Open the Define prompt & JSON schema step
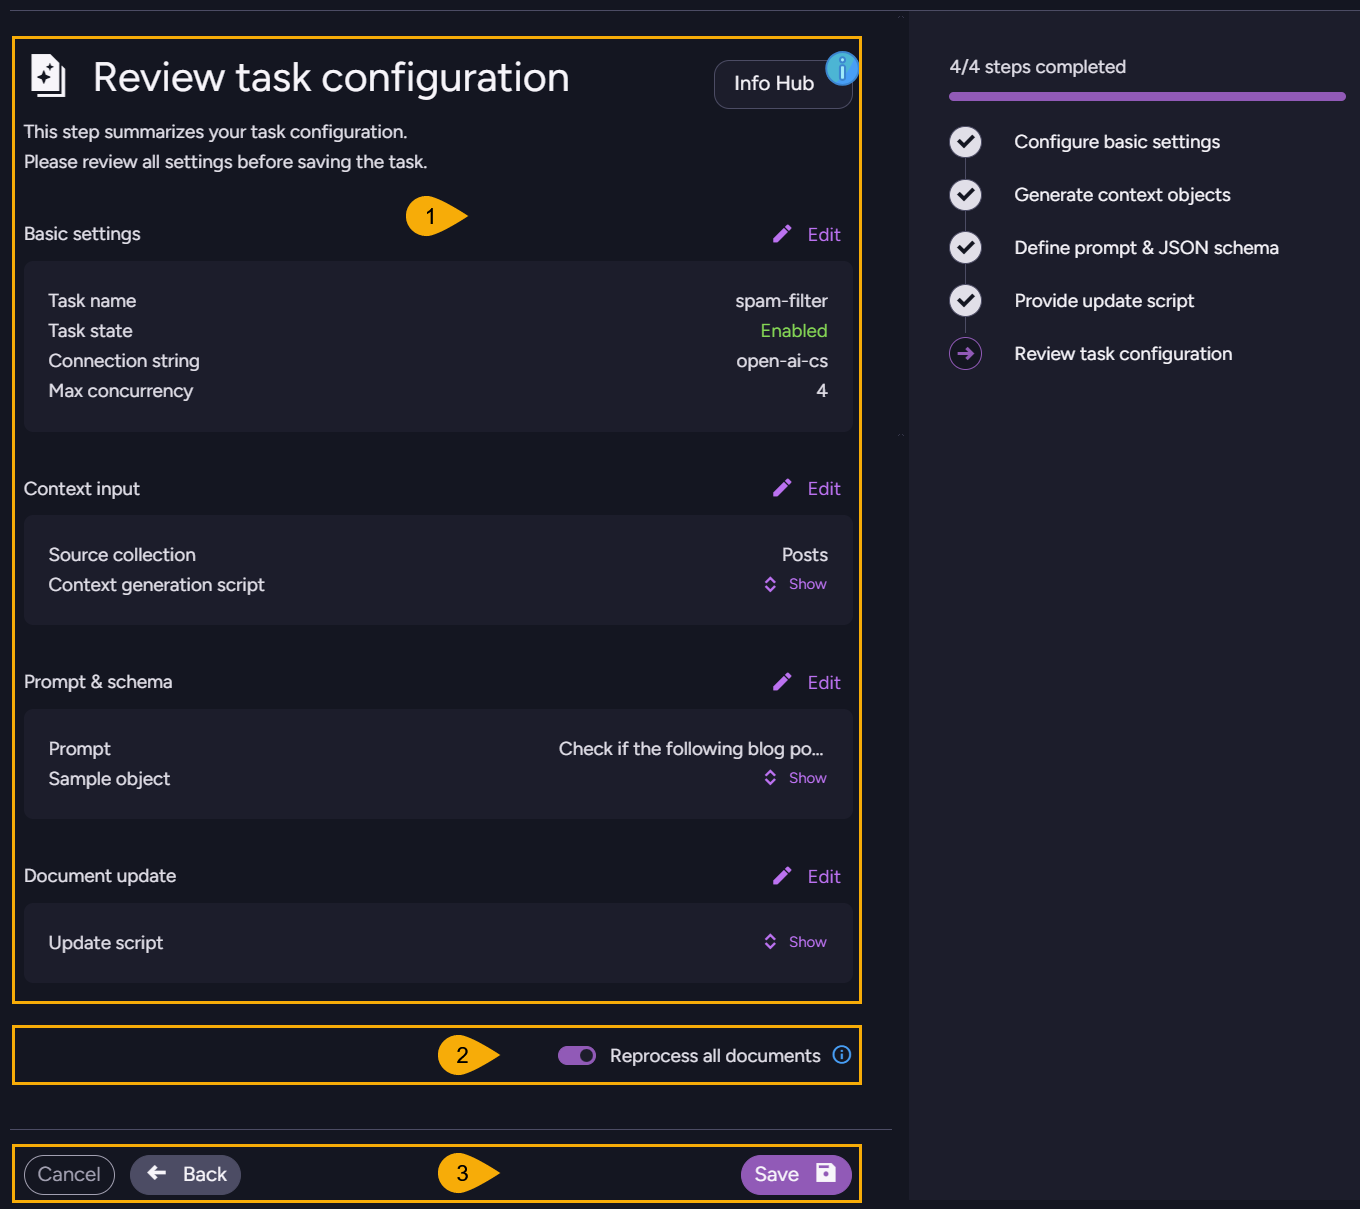Screen dimensions: 1360x1209 tap(1146, 247)
